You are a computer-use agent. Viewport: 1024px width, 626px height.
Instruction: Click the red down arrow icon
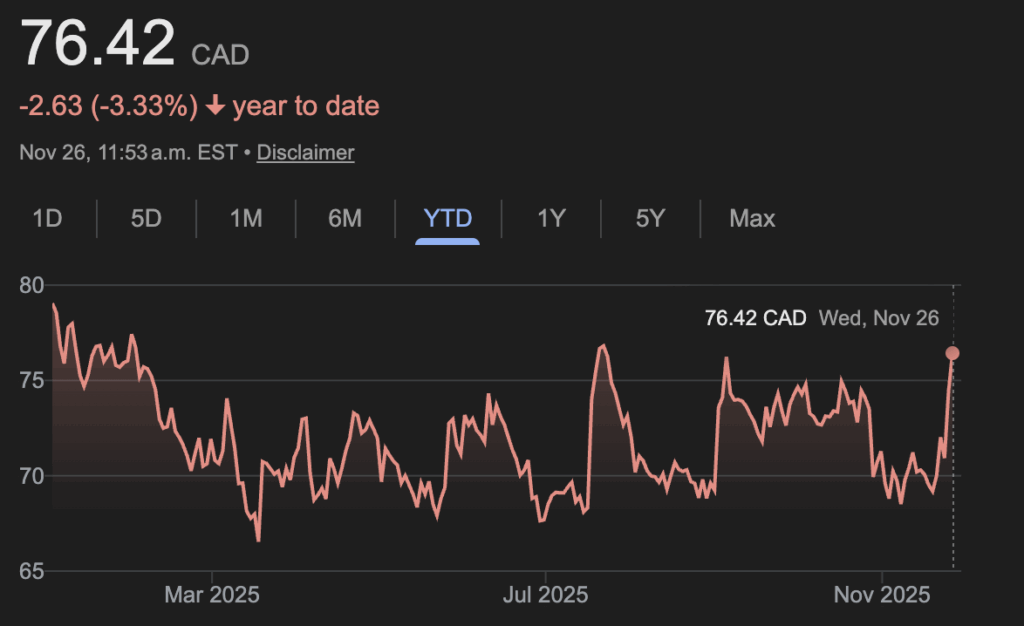(215, 106)
